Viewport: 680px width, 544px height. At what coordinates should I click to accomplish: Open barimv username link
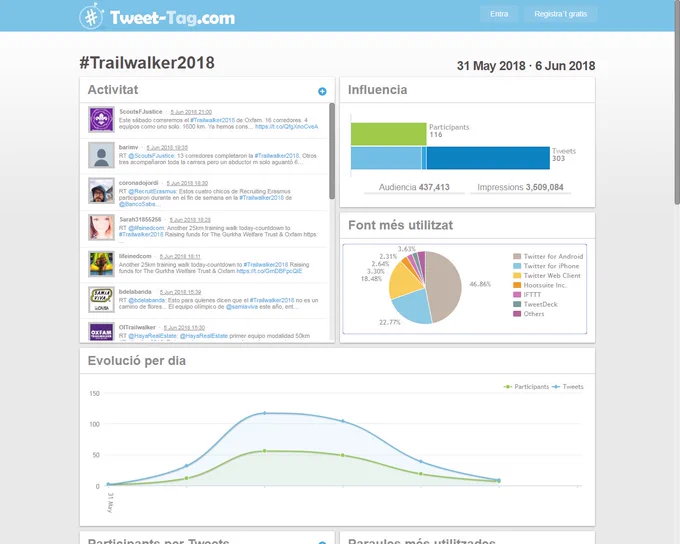click(128, 147)
